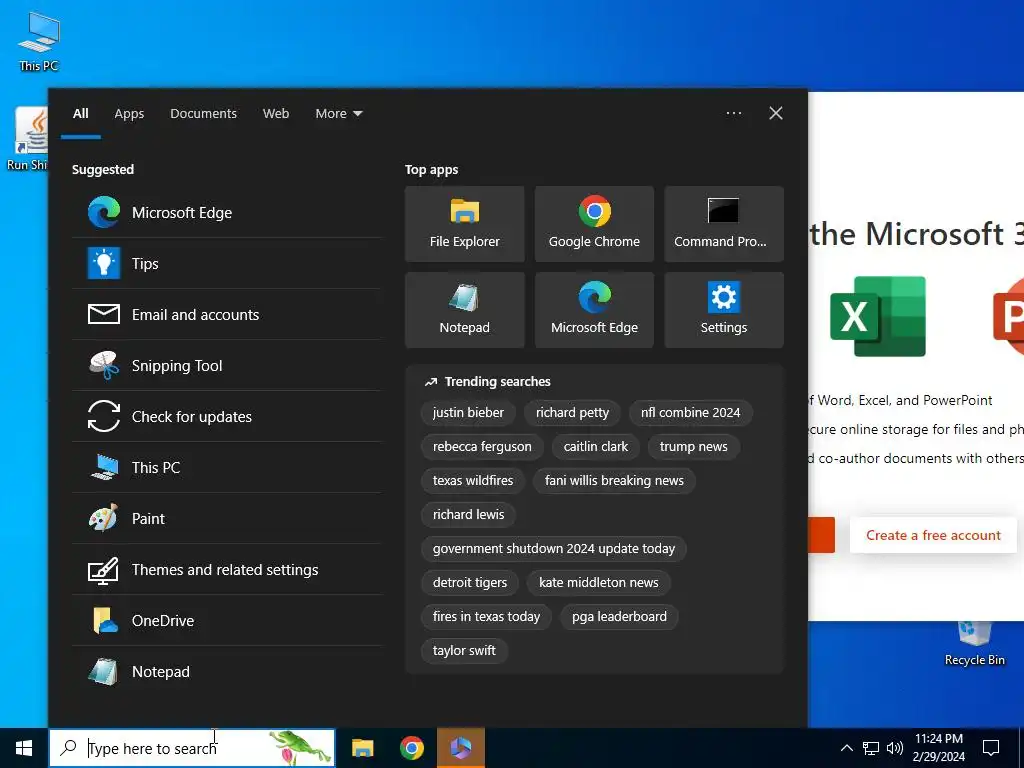Search fani willis breaking news
Viewport: 1024px width, 768px height.
coord(615,481)
